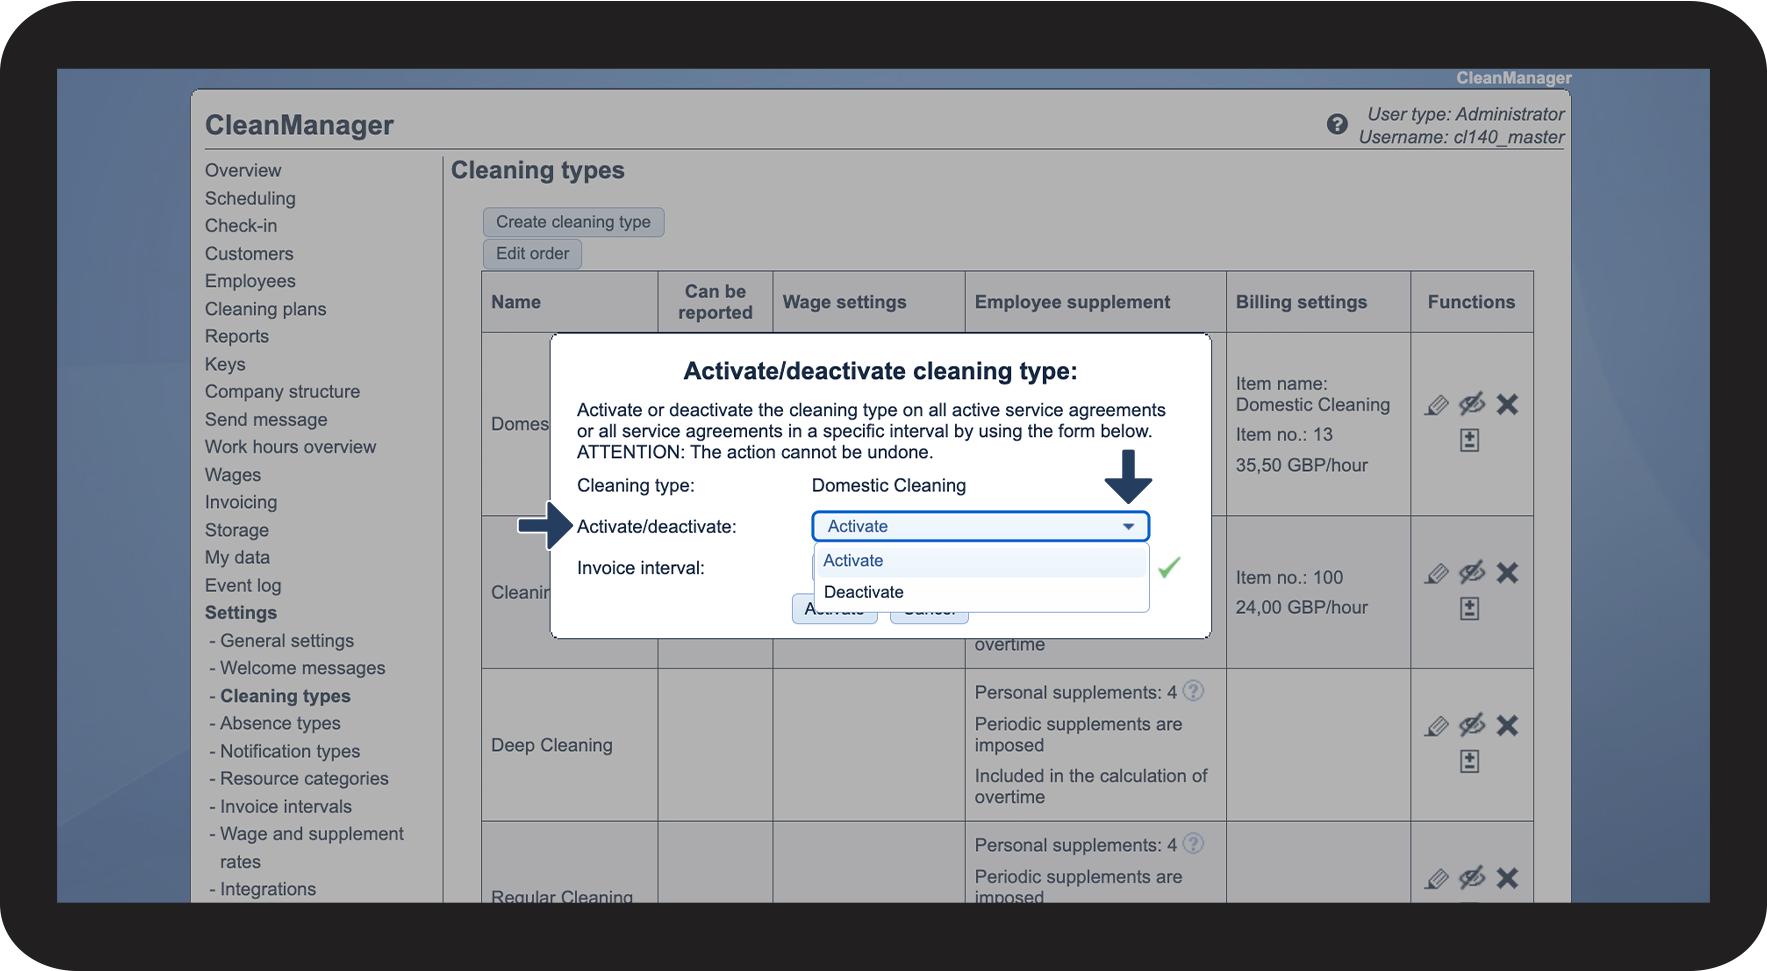The width and height of the screenshot is (1767, 971).
Task: Delete Domestic Cleaning with the X icon
Action: (1507, 405)
